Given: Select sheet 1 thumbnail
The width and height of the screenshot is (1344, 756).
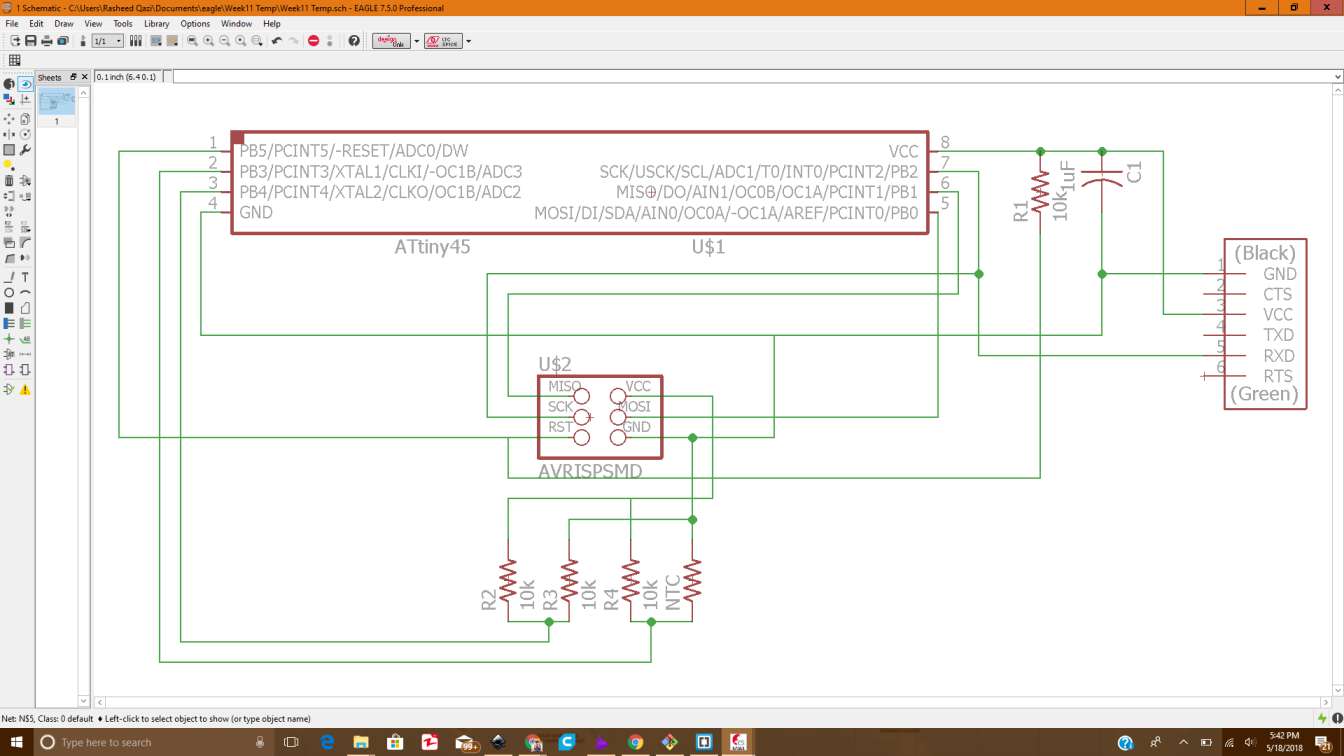Looking at the screenshot, I should tap(56, 101).
